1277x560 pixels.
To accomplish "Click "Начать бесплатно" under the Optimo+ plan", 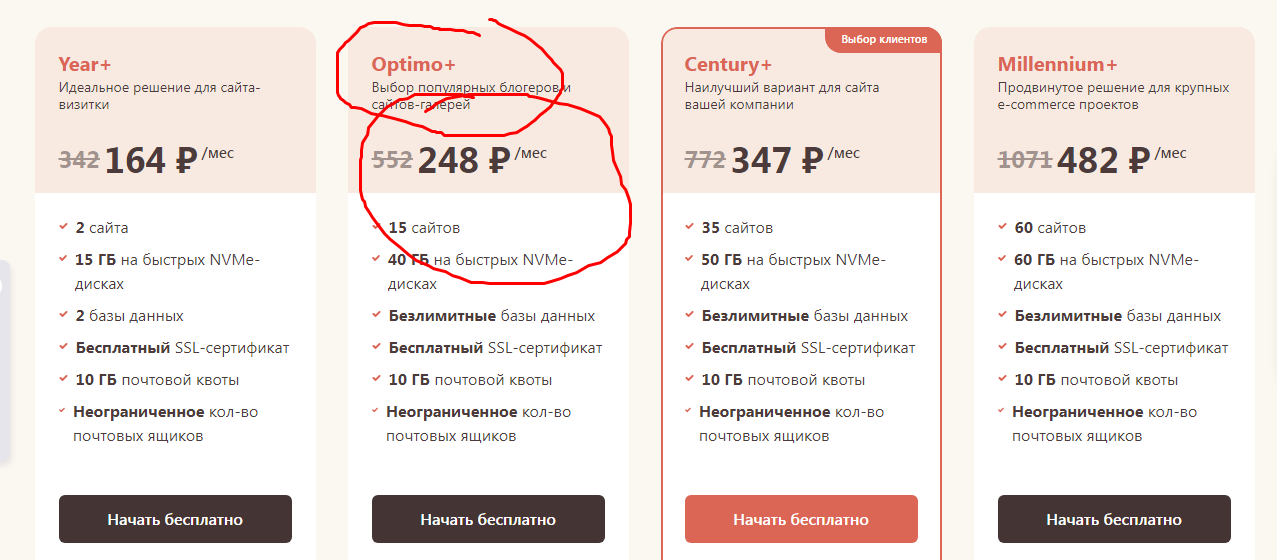I will [x=488, y=519].
